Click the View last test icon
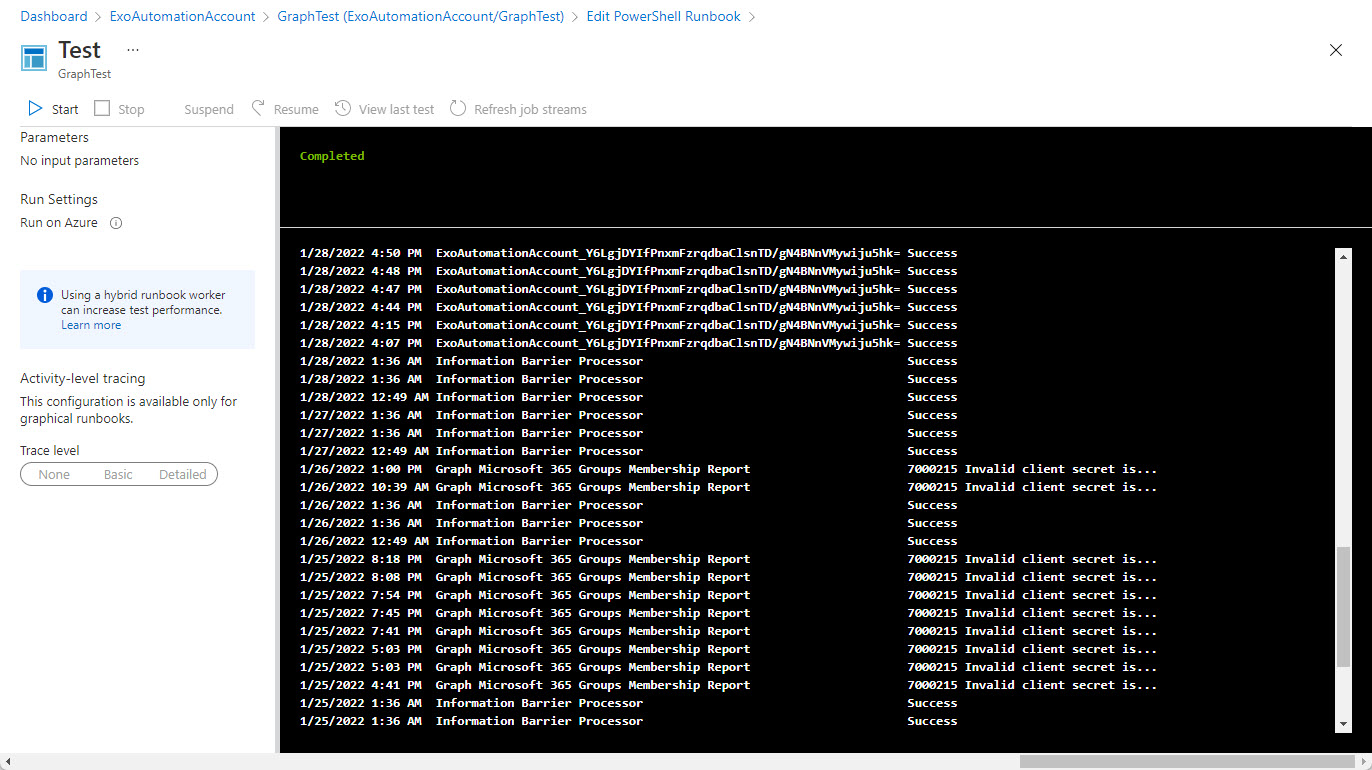The image size is (1372, 770). (x=342, y=108)
